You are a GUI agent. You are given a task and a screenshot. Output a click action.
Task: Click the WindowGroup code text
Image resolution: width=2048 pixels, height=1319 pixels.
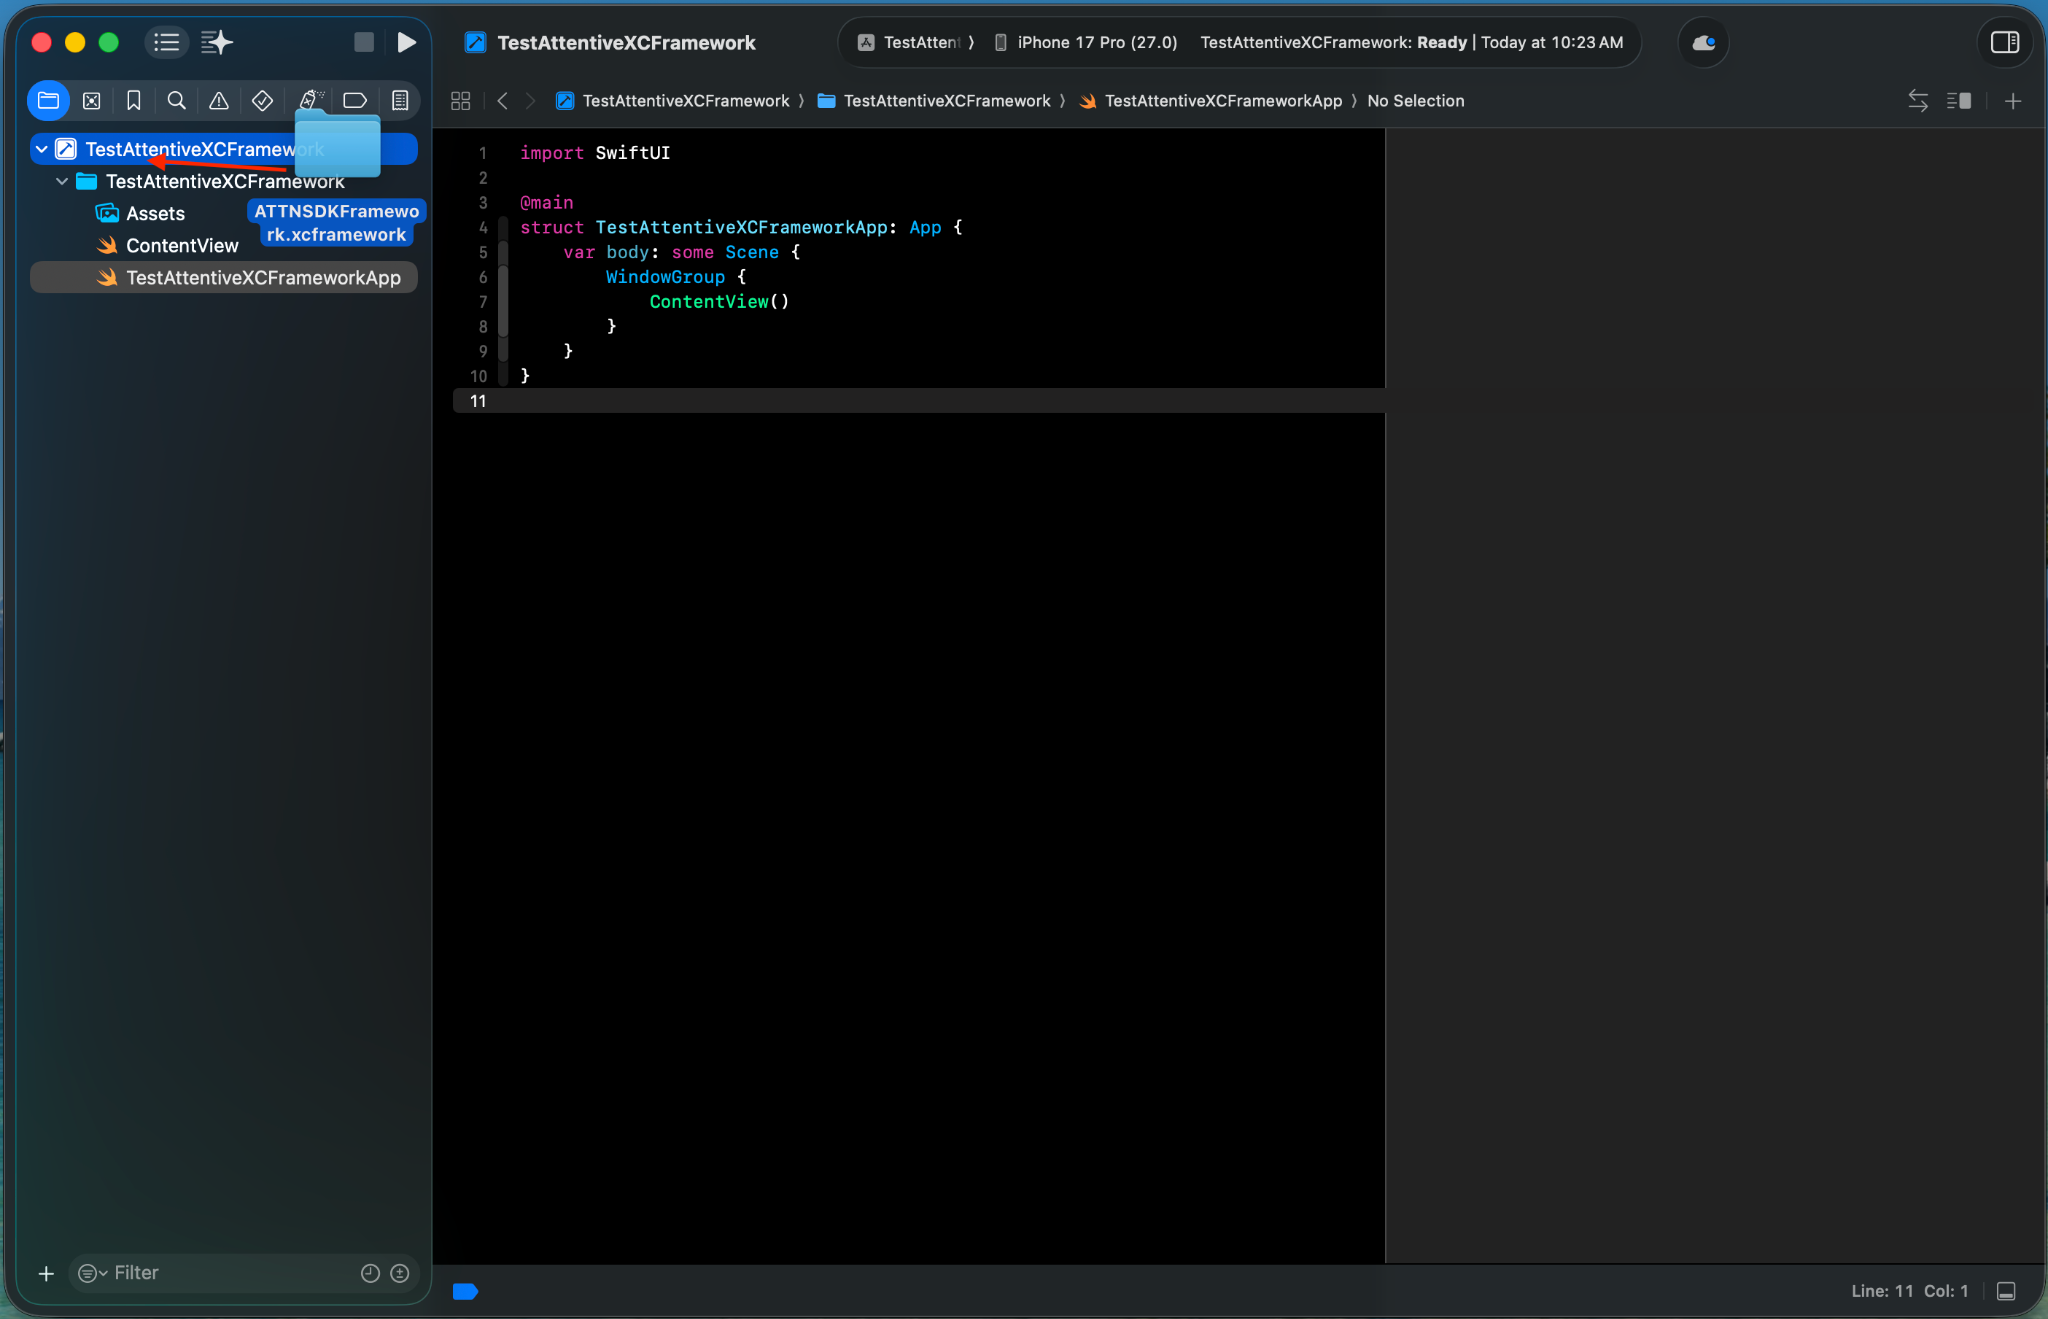(x=665, y=277)
